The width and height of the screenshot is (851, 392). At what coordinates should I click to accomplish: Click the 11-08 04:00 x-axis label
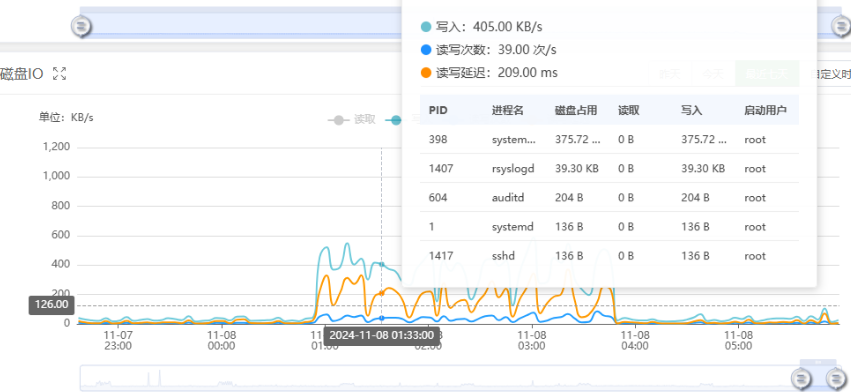635,340
